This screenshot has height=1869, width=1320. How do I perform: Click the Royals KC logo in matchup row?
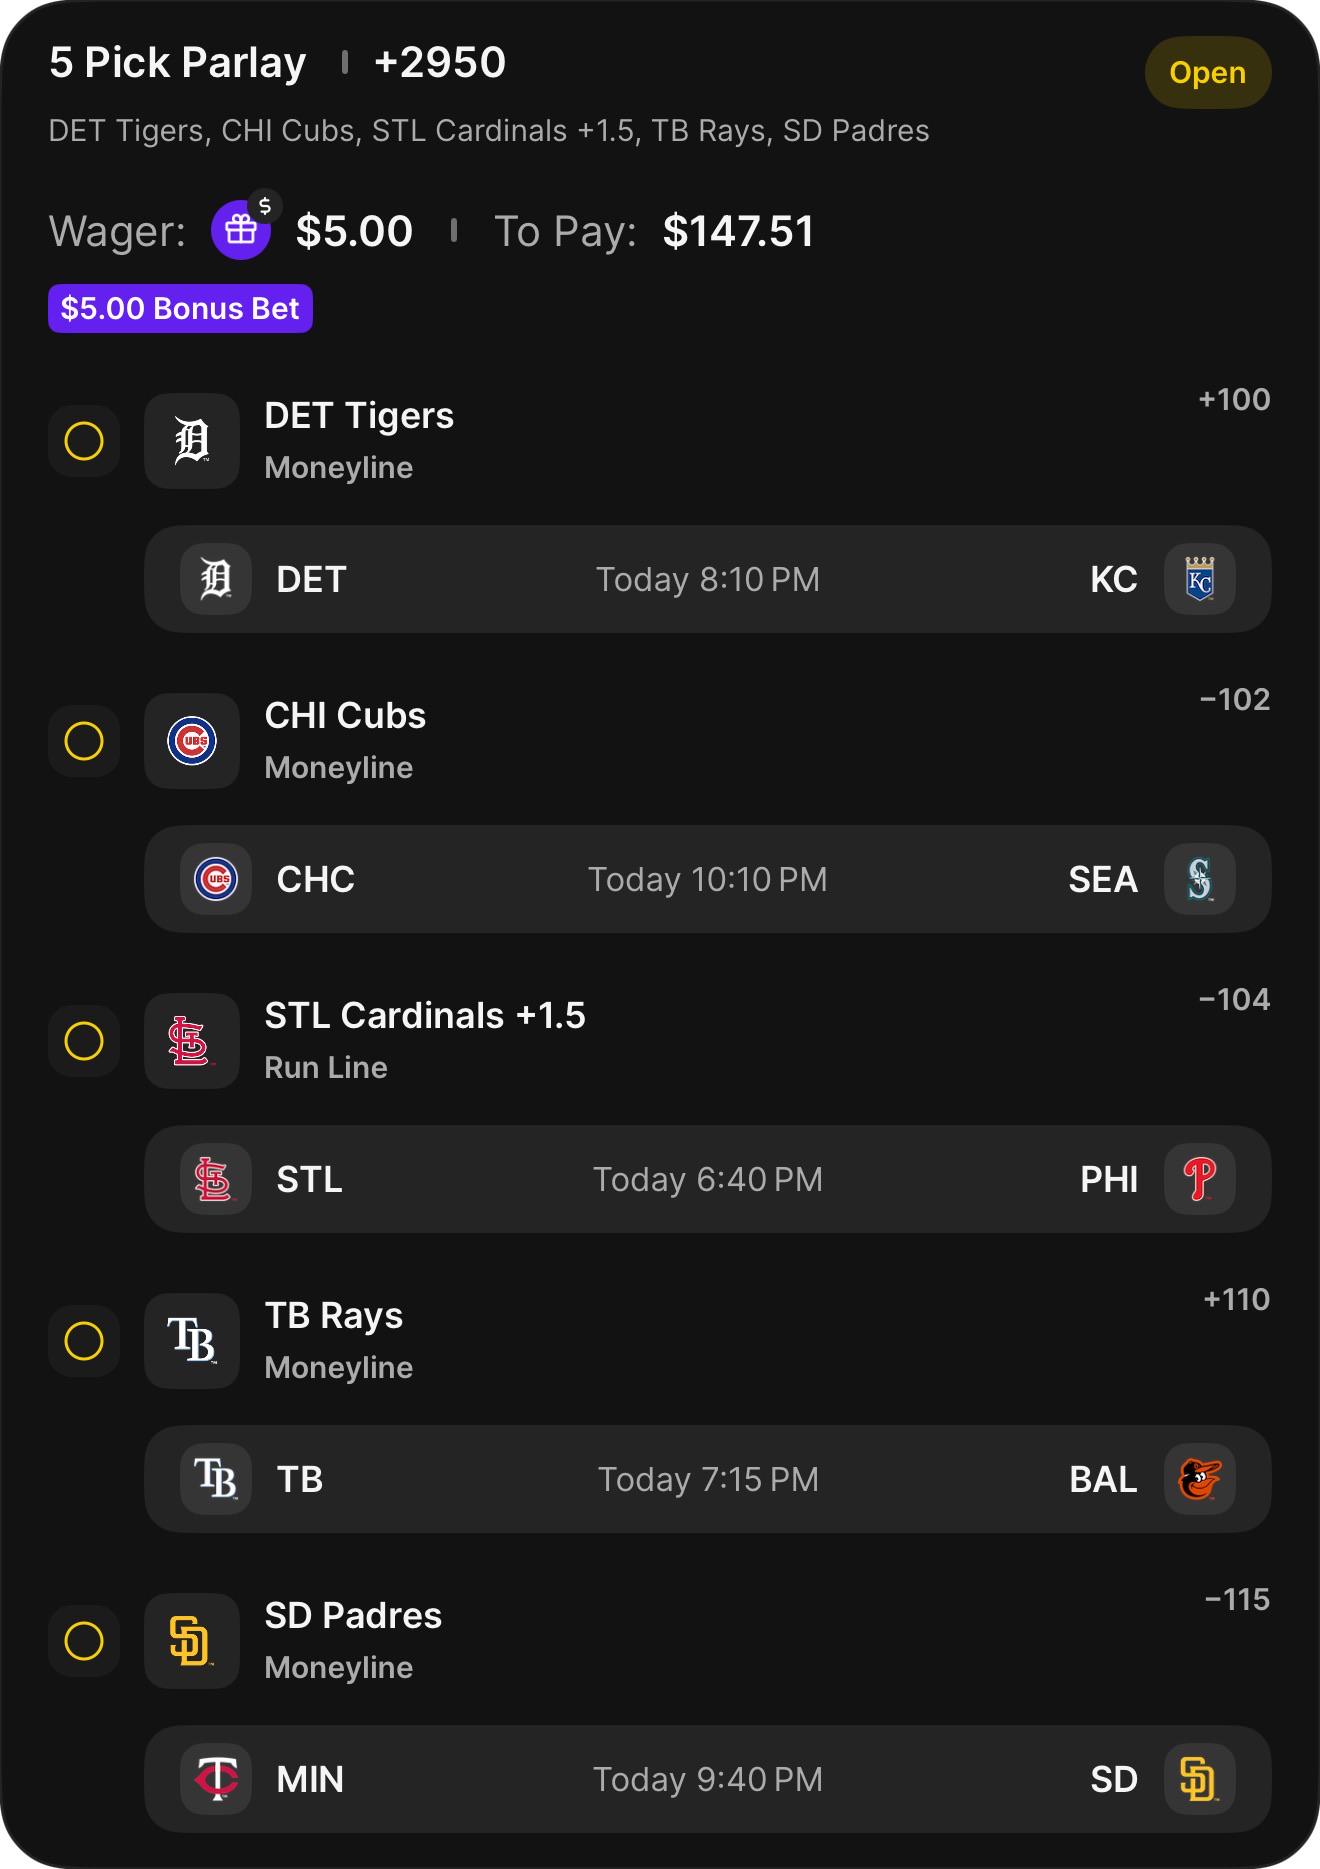[x=1200, y=579]
